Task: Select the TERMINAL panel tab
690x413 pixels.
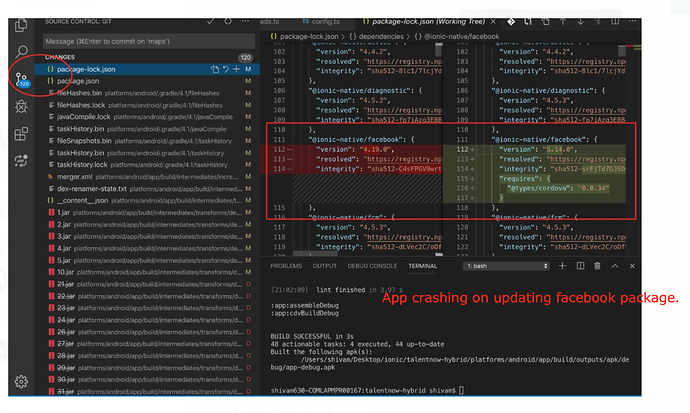Action: click(422, 266)
